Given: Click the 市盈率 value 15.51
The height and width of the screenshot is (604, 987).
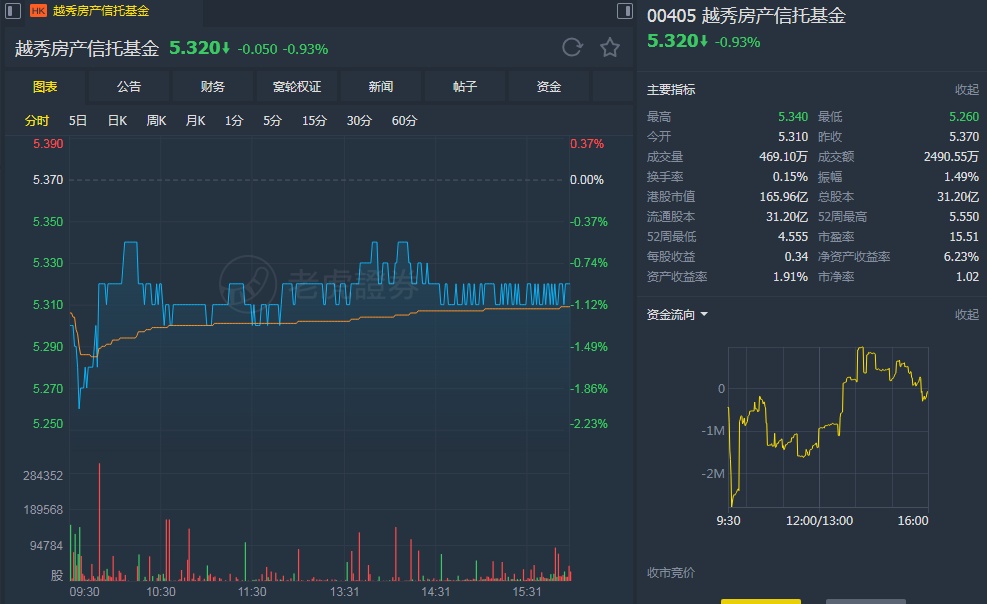Looking at the screenshot, I should (x=964, y=237).
